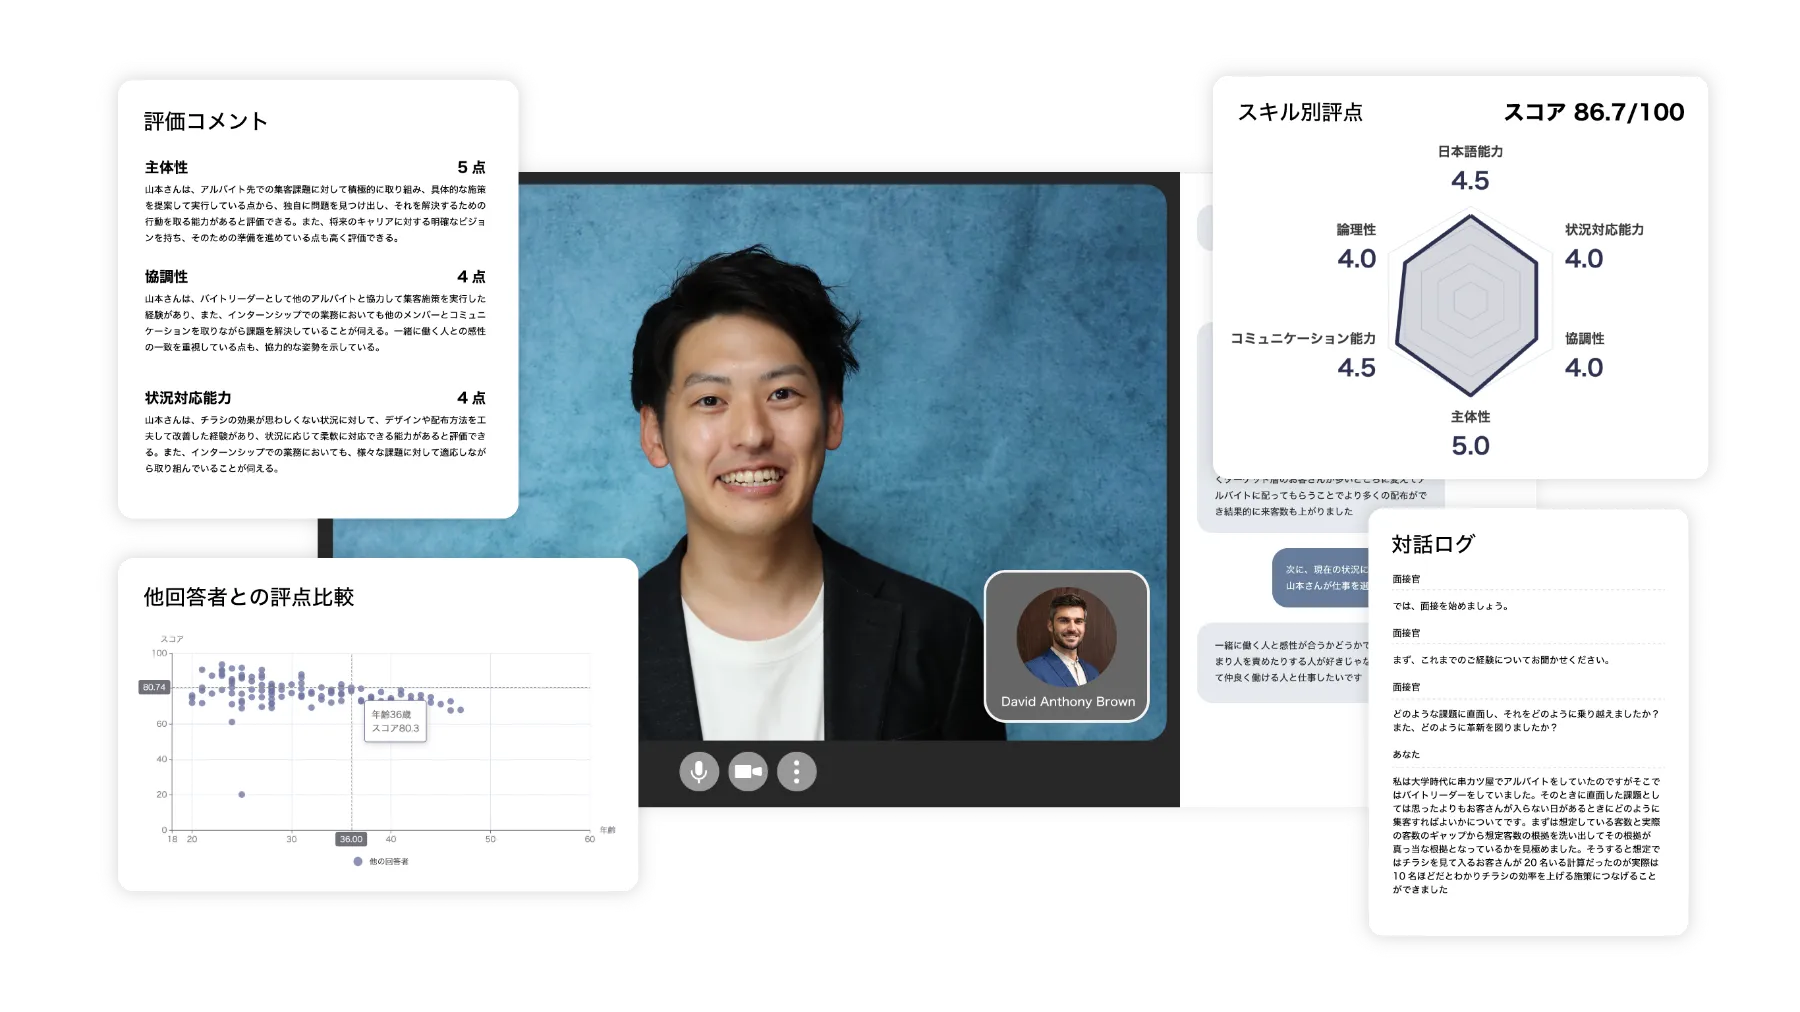Click 協調性 4点 comment heading
1800x1012 pixels.
click(315, 276)
